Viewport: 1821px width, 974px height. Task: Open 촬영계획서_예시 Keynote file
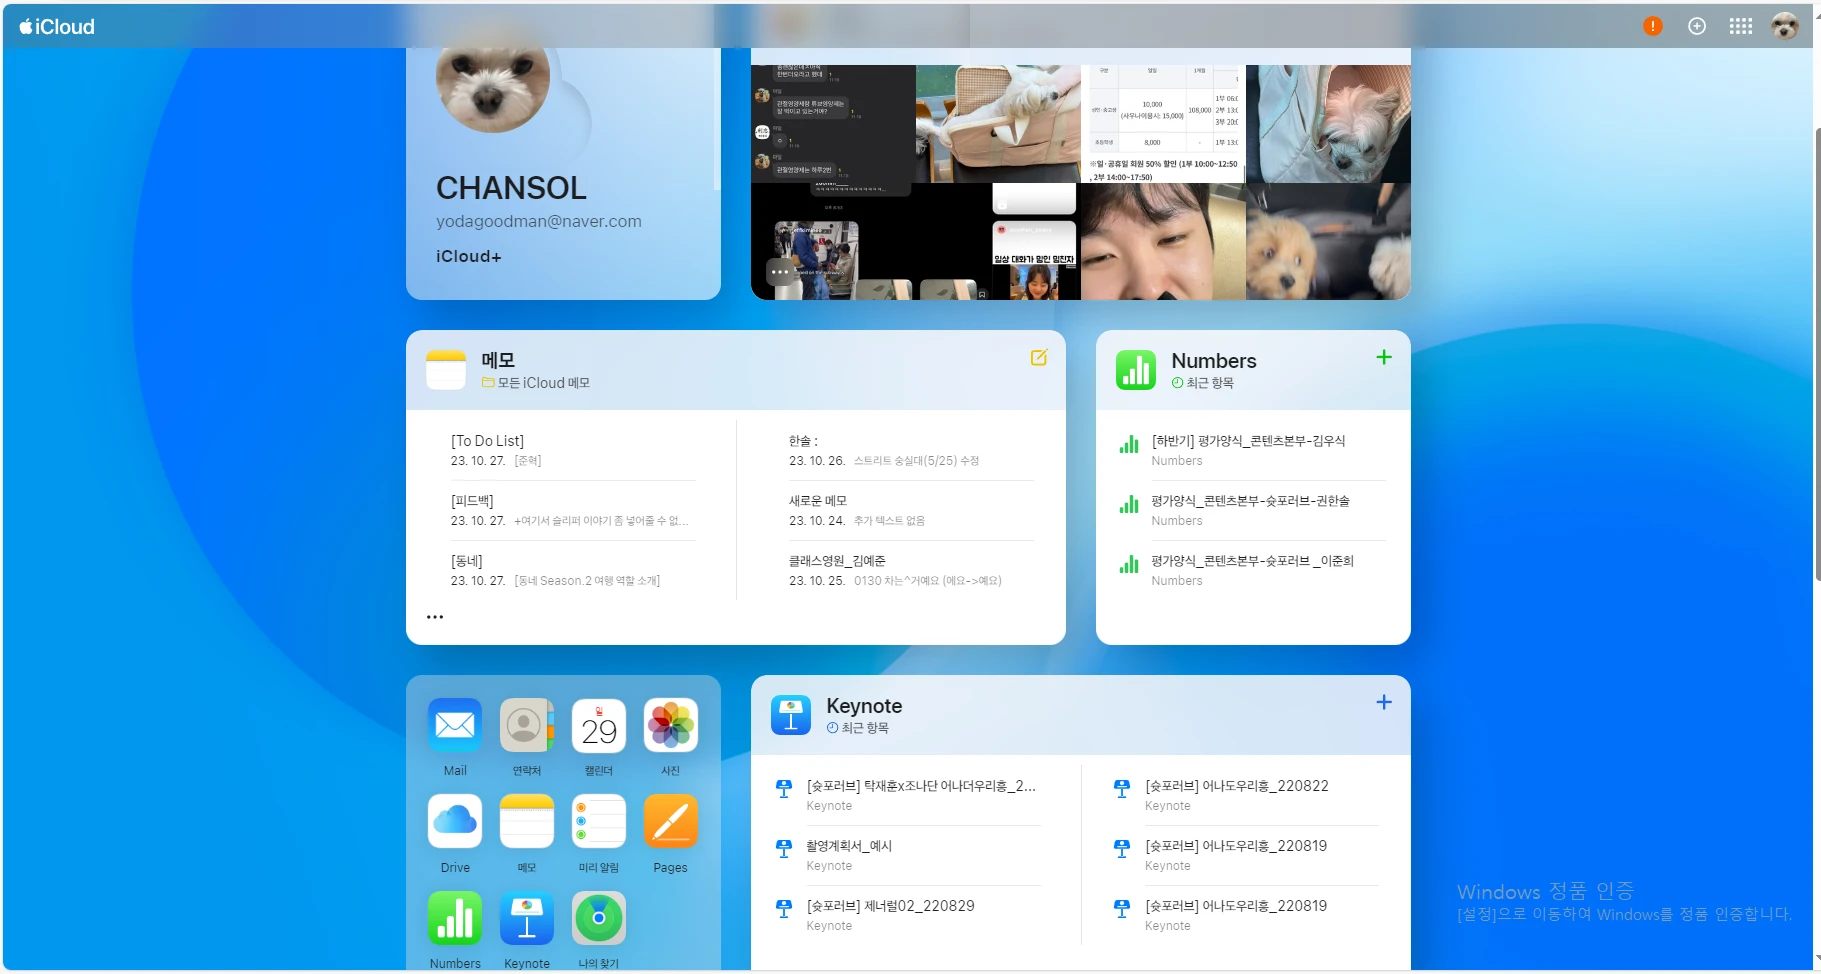pos(909,855)
